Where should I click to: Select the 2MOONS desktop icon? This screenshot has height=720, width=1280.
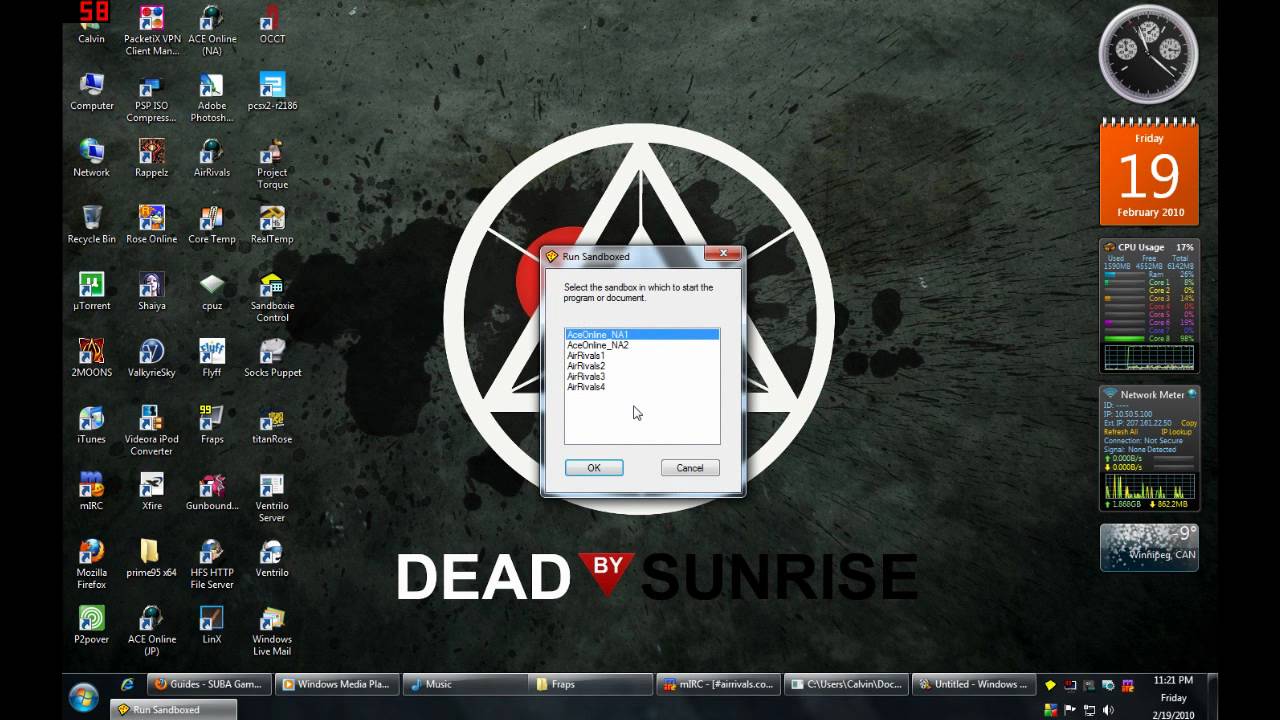[x=92, y=358]
